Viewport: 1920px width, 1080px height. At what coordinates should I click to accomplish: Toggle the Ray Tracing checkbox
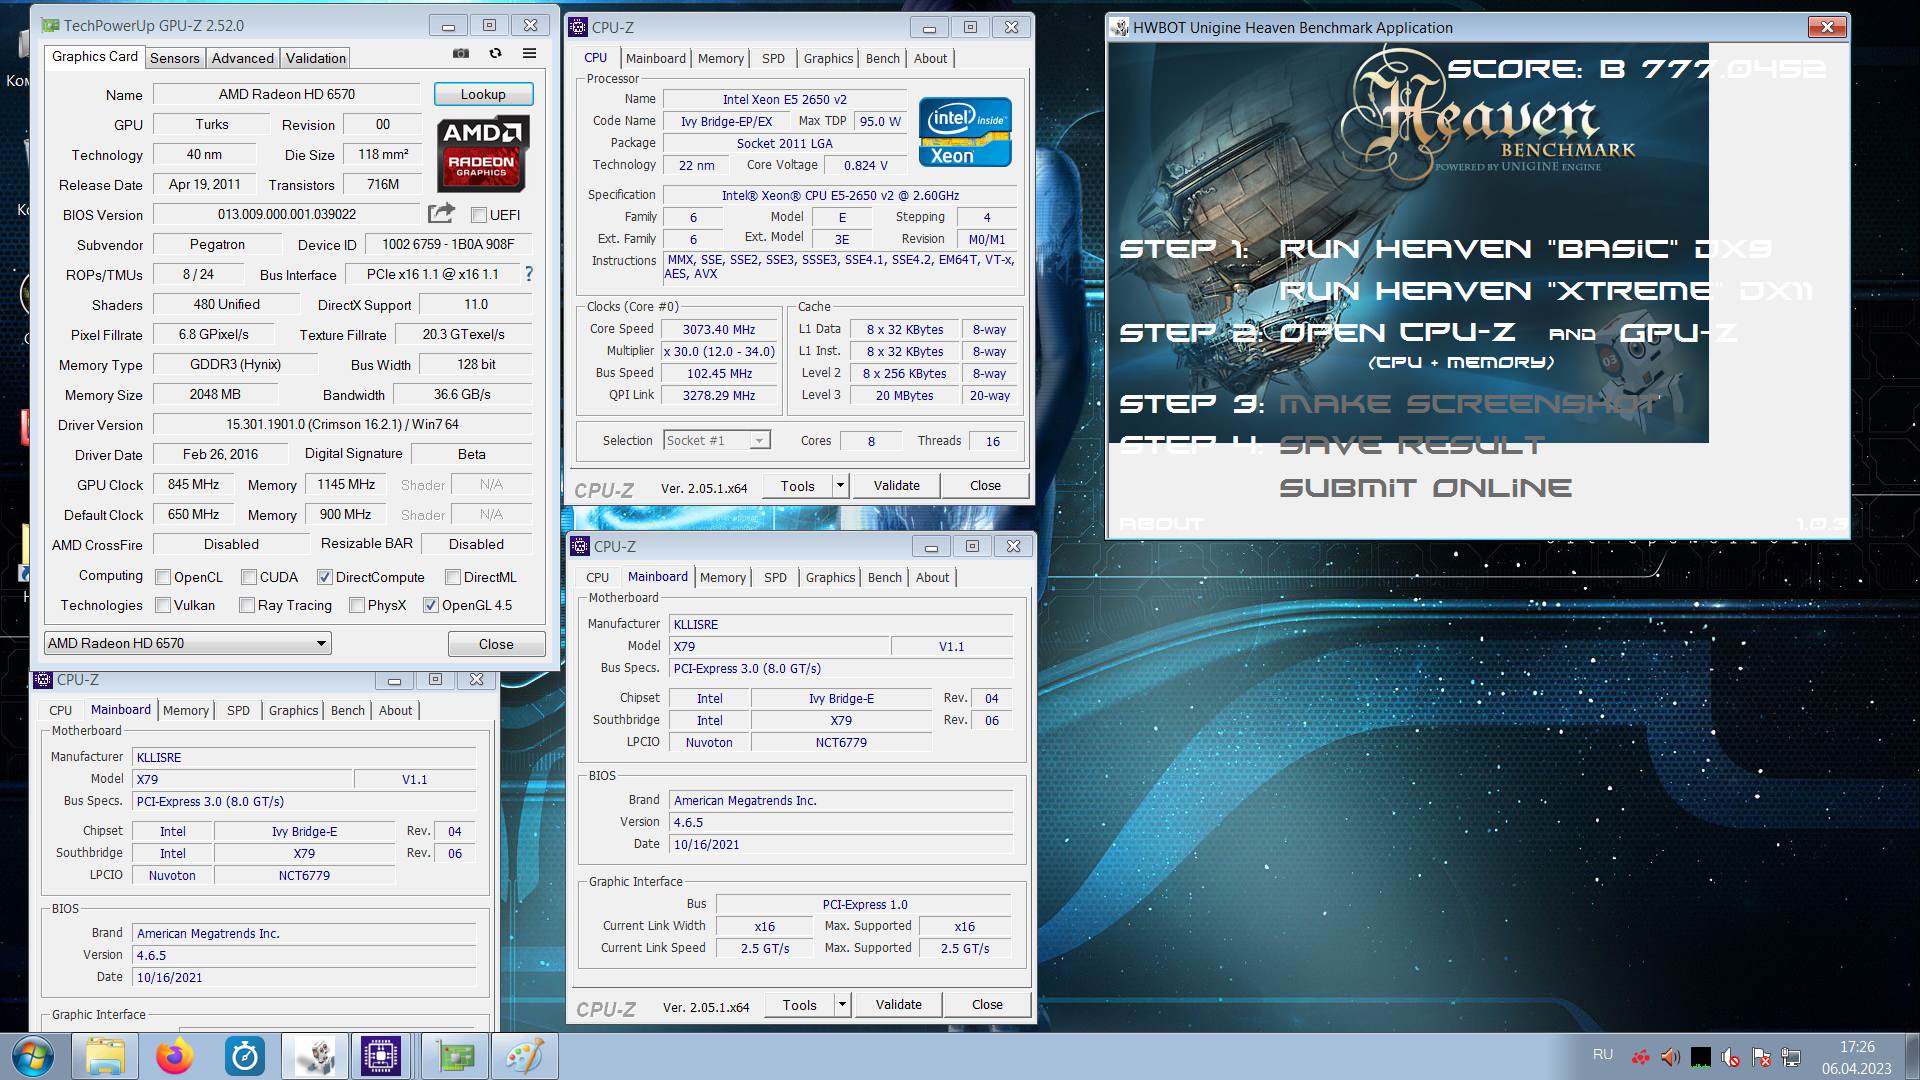tap(246, 605)
